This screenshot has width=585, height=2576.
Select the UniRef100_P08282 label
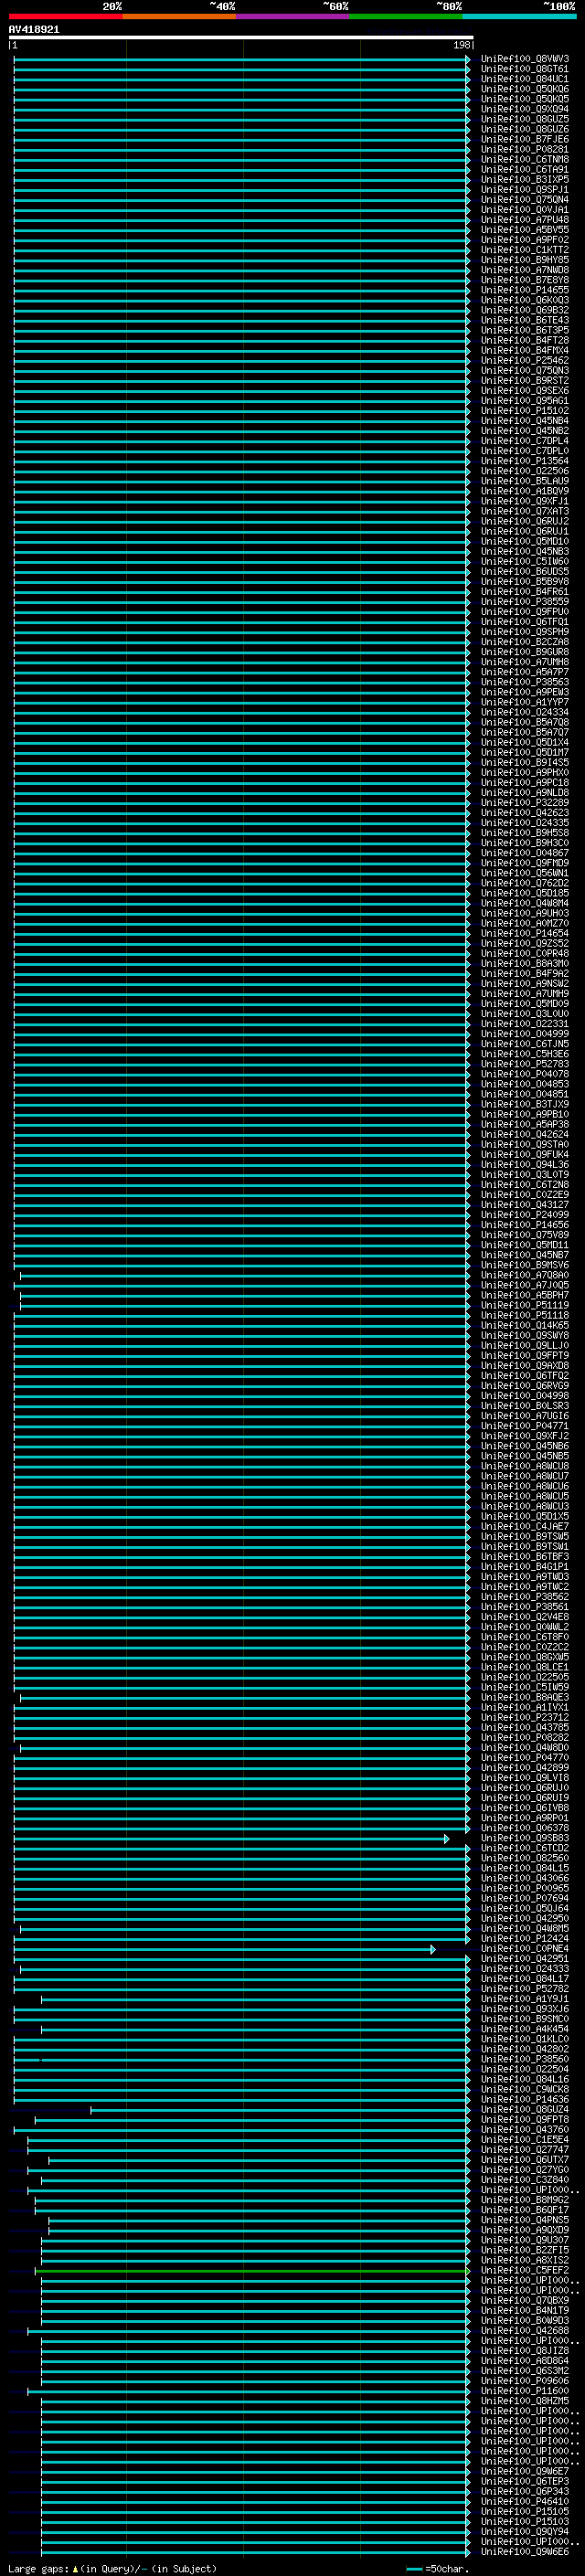(525, 1737)
